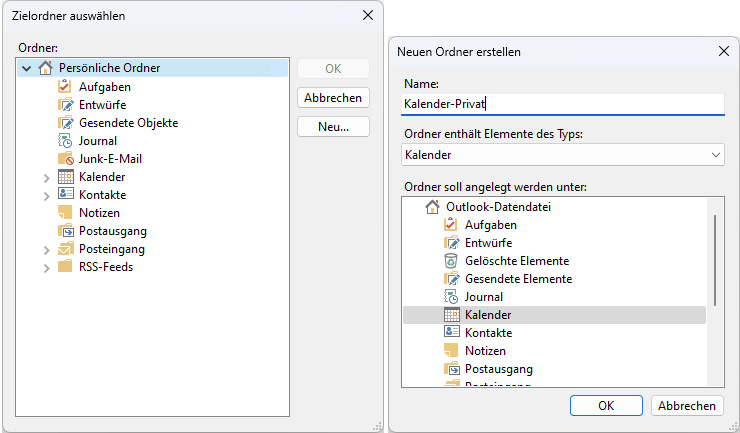Click the Junk-E-Mail folder icon
The width and height of the screenshot is (740, 433).
coord(65,159)
